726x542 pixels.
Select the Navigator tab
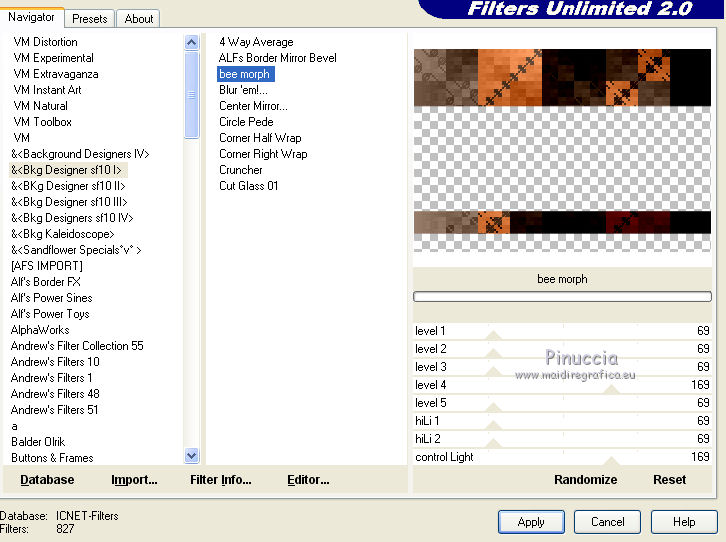pos(31,17)
